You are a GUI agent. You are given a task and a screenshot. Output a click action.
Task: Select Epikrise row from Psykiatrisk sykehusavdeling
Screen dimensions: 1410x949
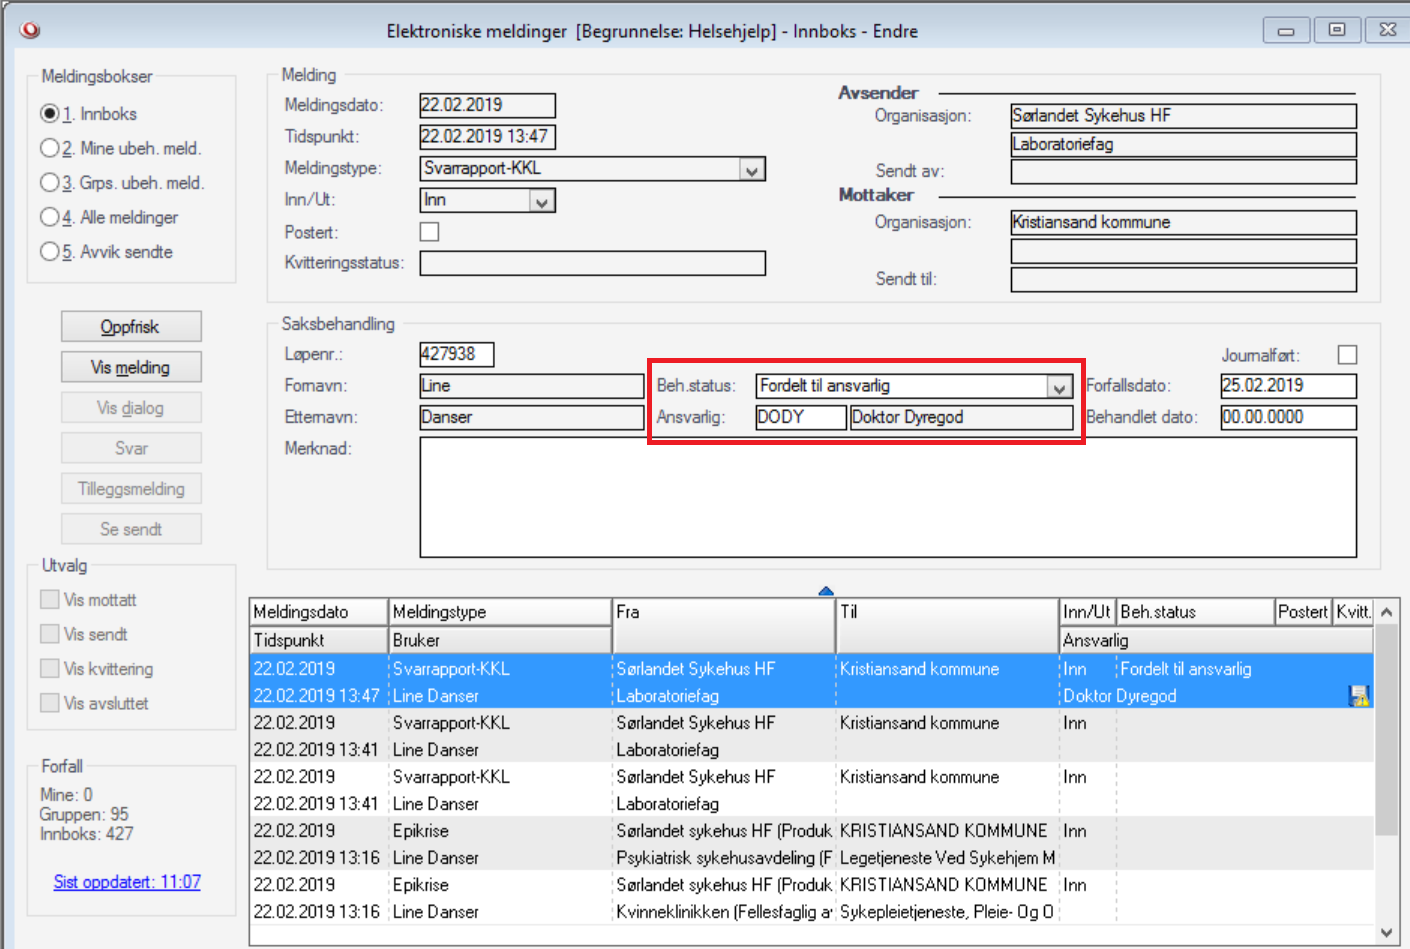811,844
